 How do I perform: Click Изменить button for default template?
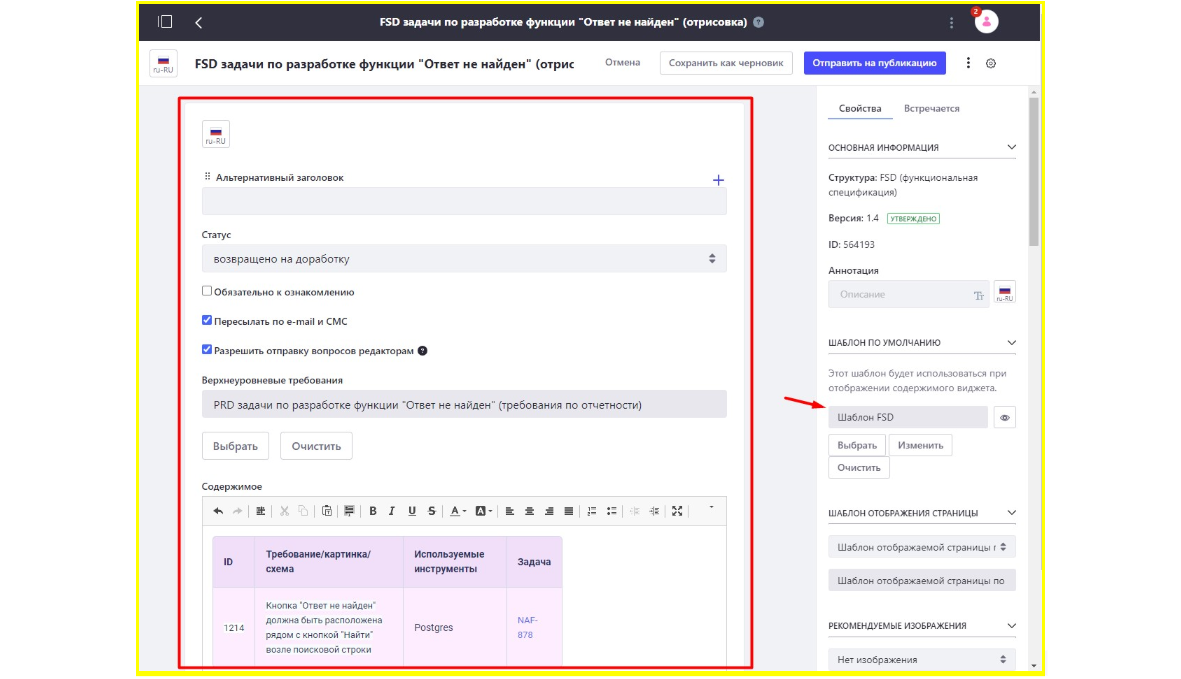click(x=920, y=445)
